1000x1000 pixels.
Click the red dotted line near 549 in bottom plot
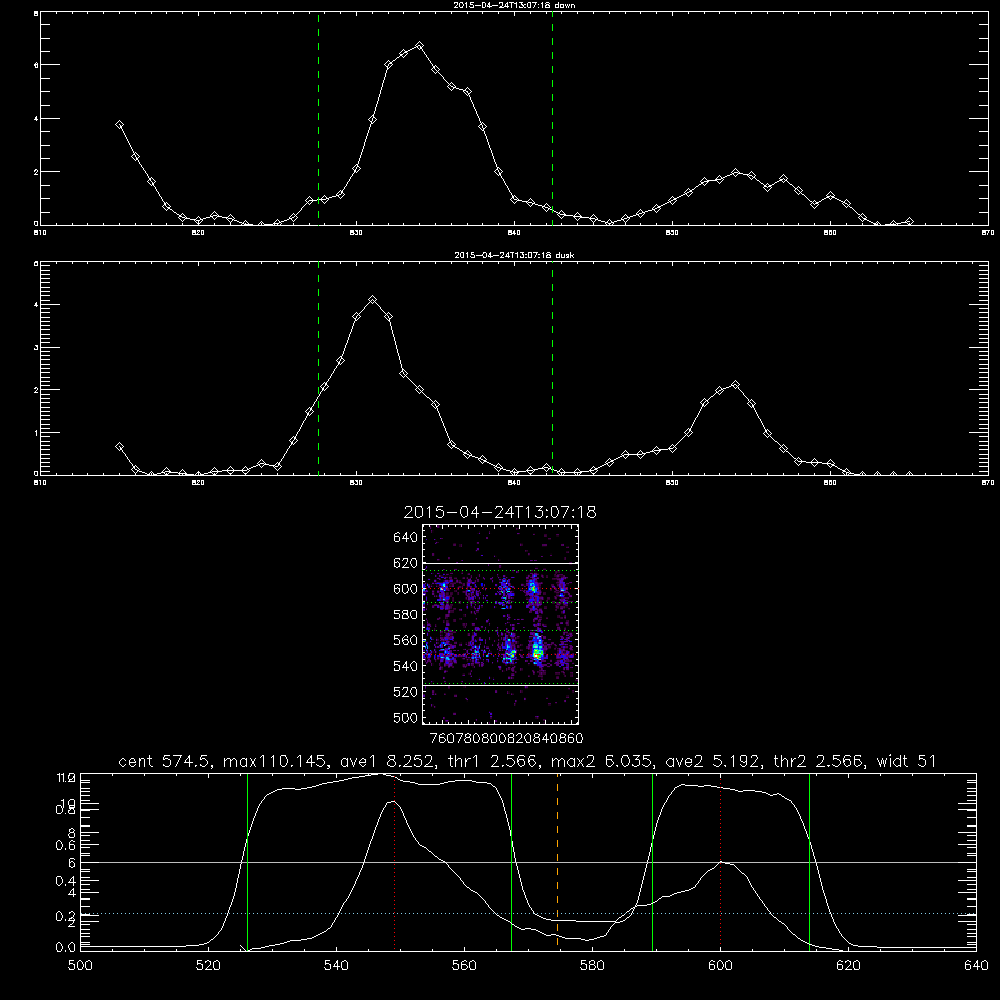pyautogui.click(x=395, y=861)
